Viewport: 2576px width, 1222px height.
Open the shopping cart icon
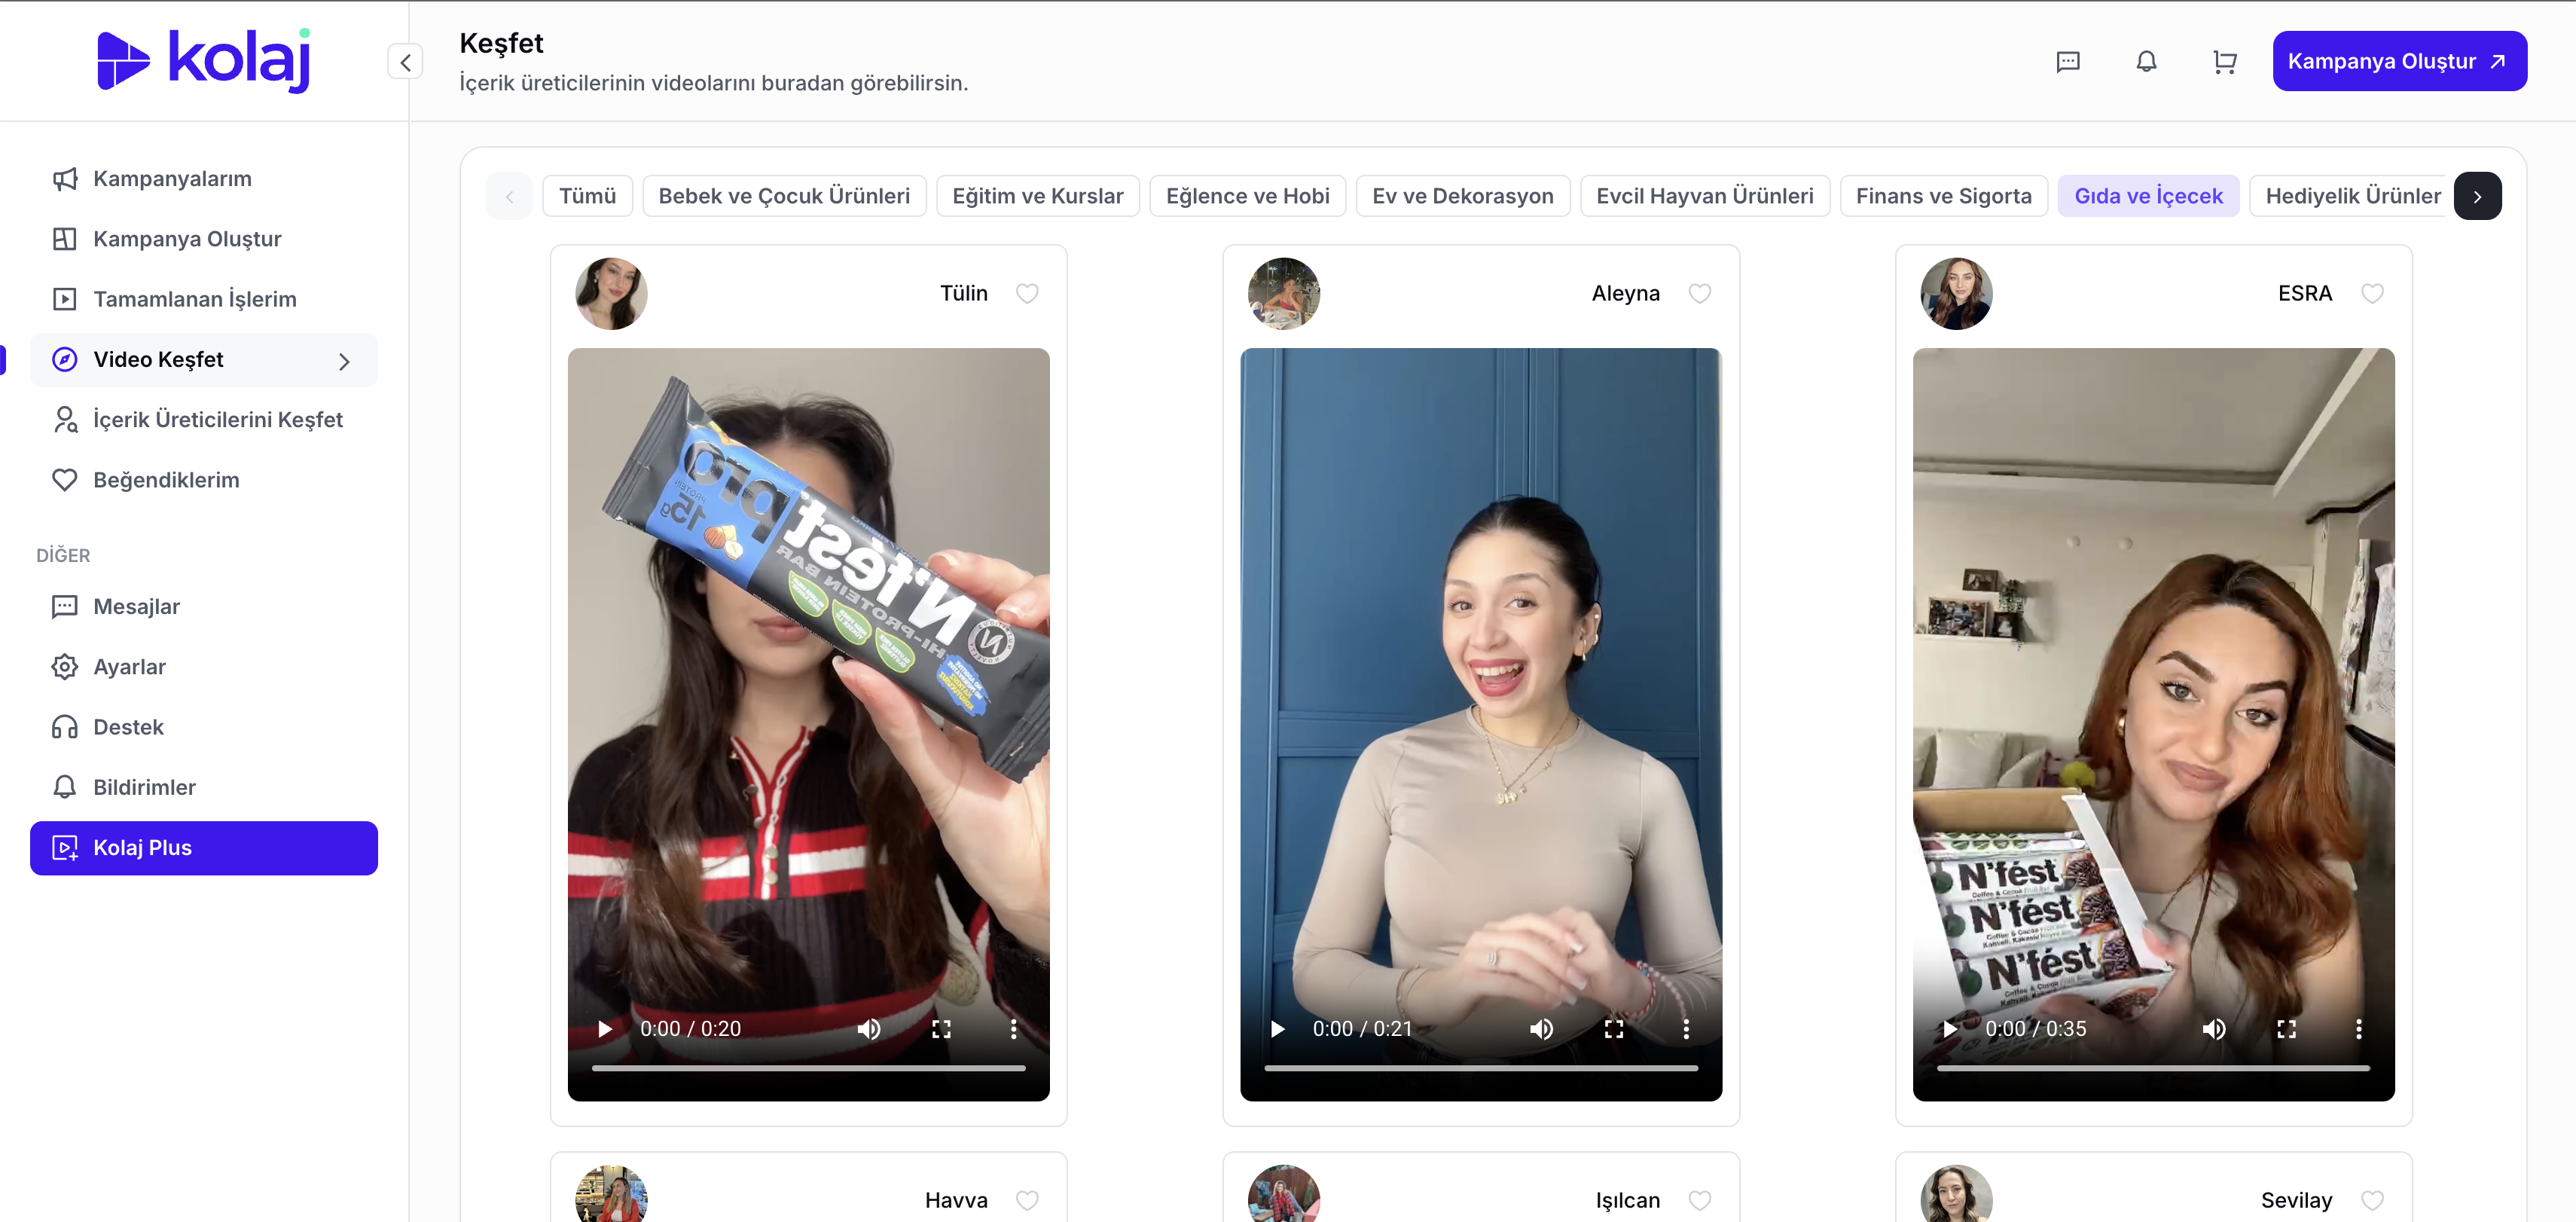click(2224, 62)
